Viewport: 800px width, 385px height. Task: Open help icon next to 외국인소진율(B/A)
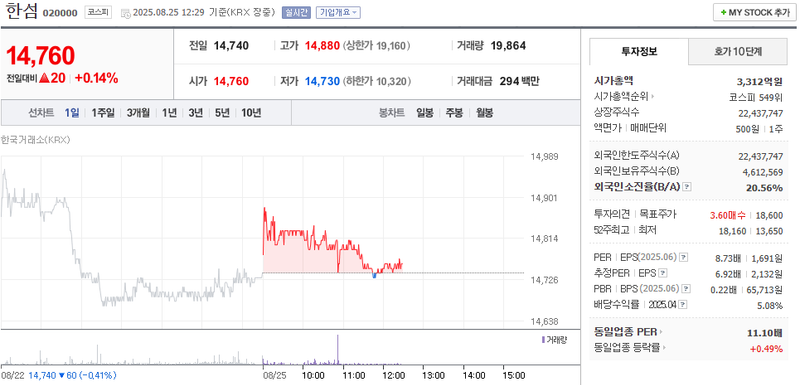(x=687, y=187)
